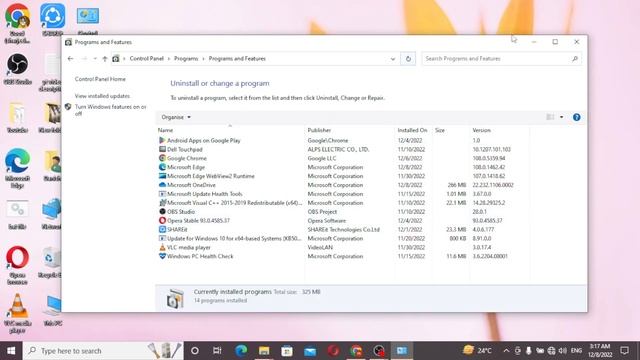The height and width of the screenshot is (360, 640).
Task: Click the SHAREit Technologies Co.Ltd publisher cell
Action: pyautogui.click(x=344, y=229)
